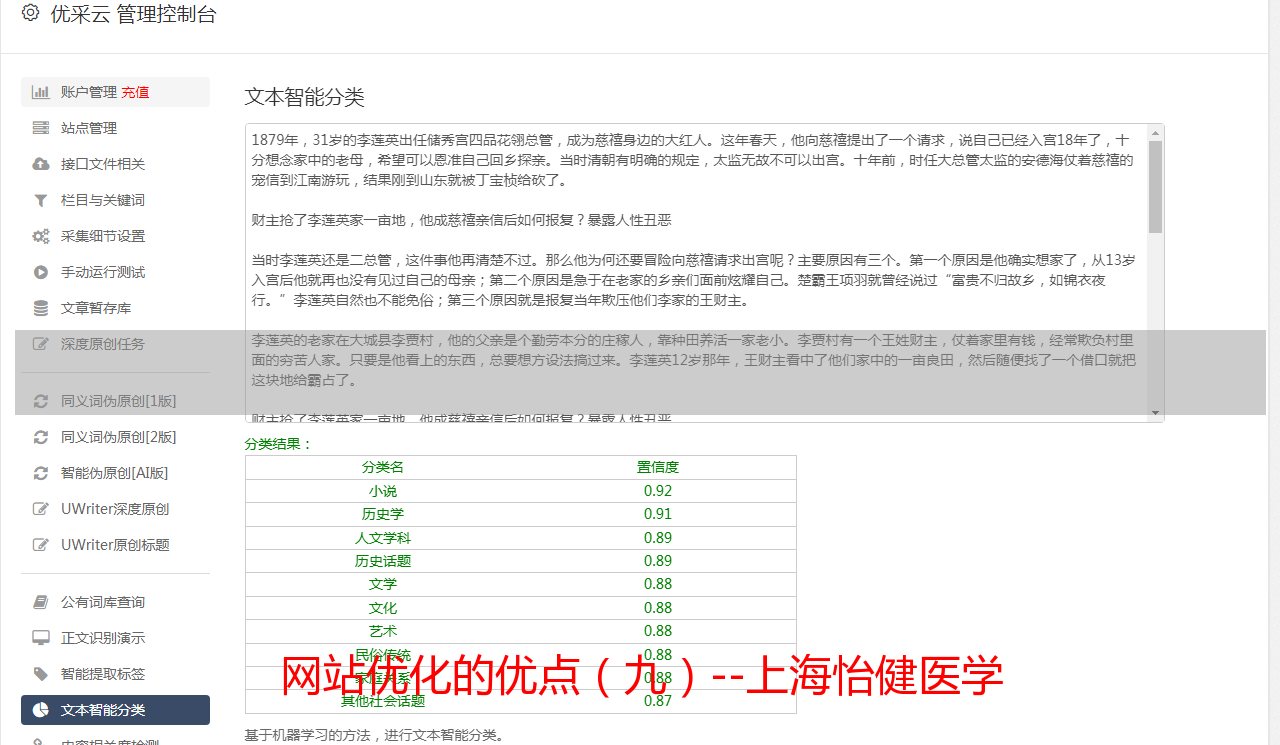Click the gears icon for 采集细节设置
The image size is (1280, 745).
click(41, 236)
